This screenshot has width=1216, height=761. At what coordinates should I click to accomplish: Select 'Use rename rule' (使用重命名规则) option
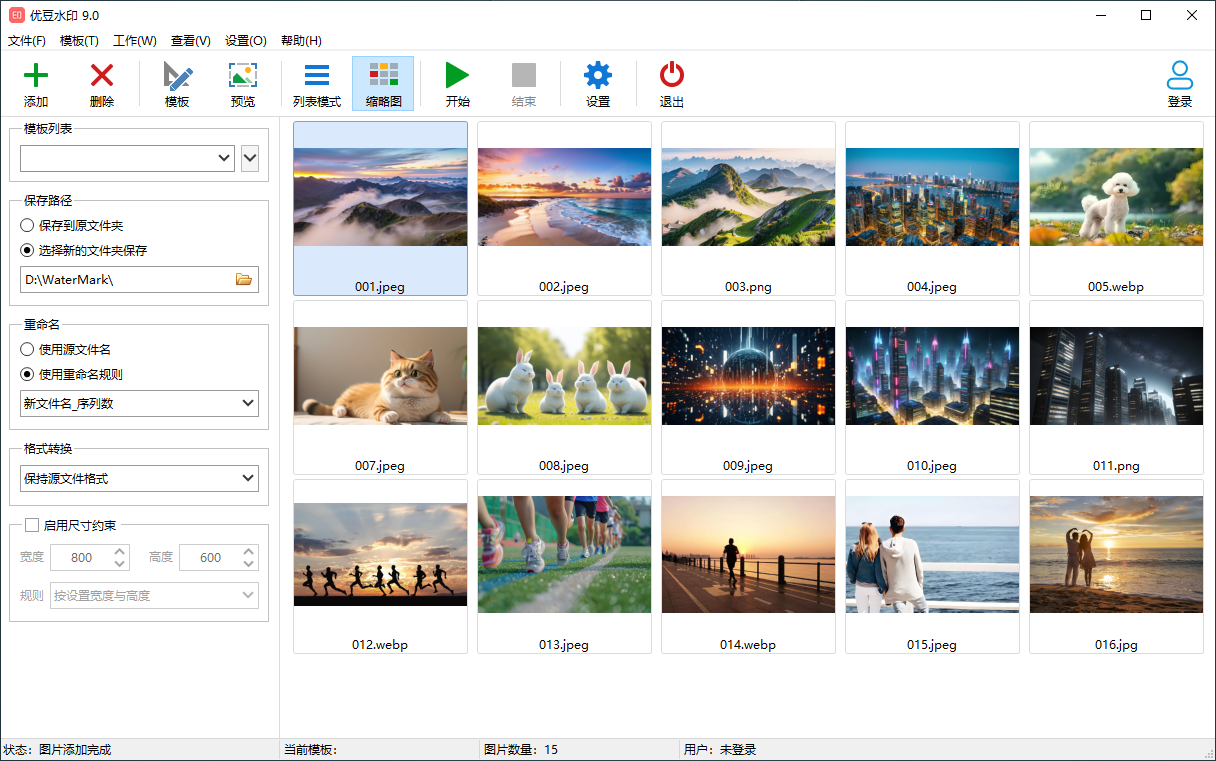coord(72,374)
